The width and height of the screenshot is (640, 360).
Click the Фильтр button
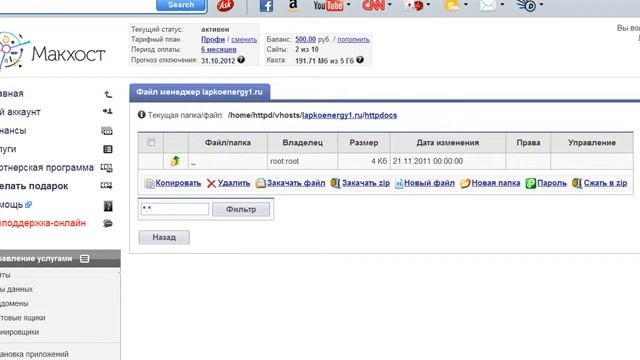click(241, 209)
